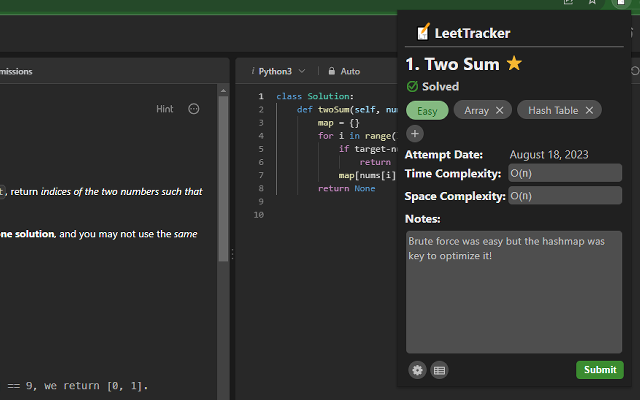Click the gold star favorite icon
This screenshot has width=640, height=400.
[x=514, y=63]
